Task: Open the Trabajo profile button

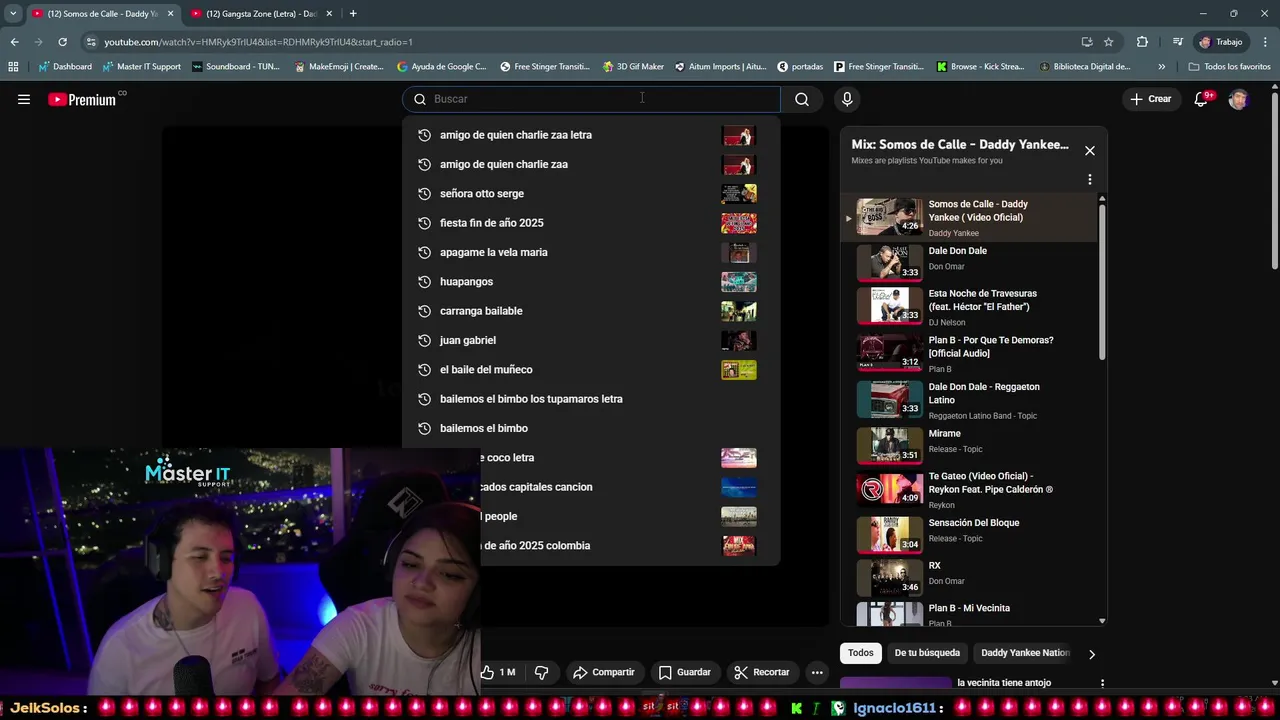Action: [1221, 42]
